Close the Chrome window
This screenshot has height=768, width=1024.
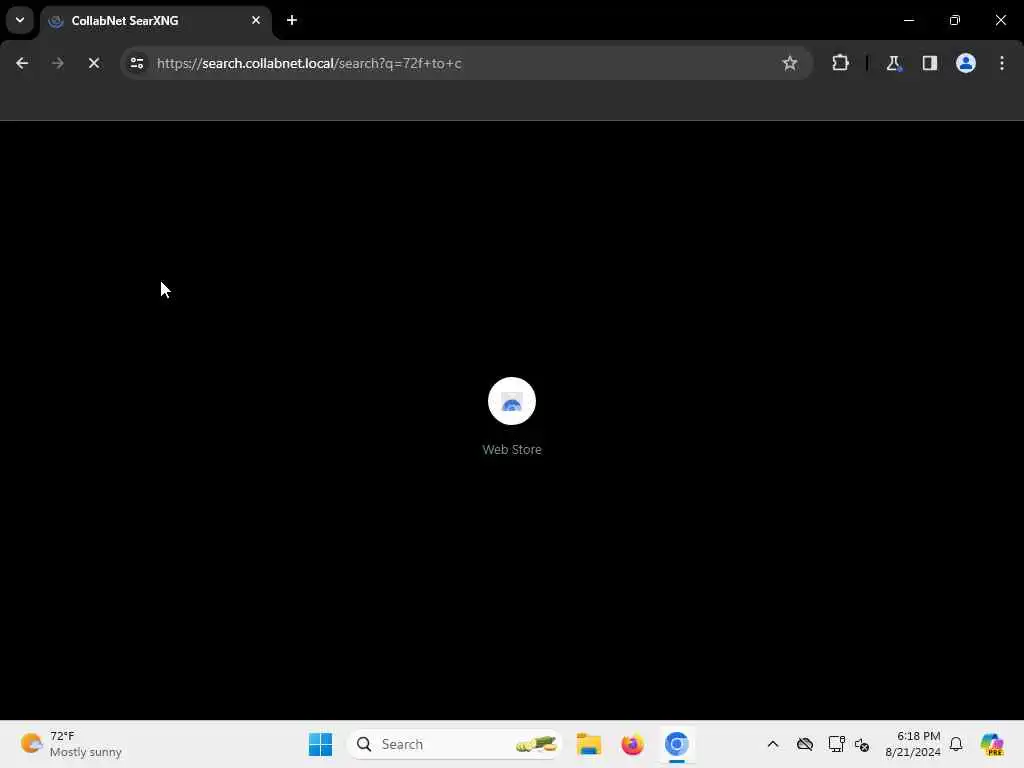click(1000, 20)
